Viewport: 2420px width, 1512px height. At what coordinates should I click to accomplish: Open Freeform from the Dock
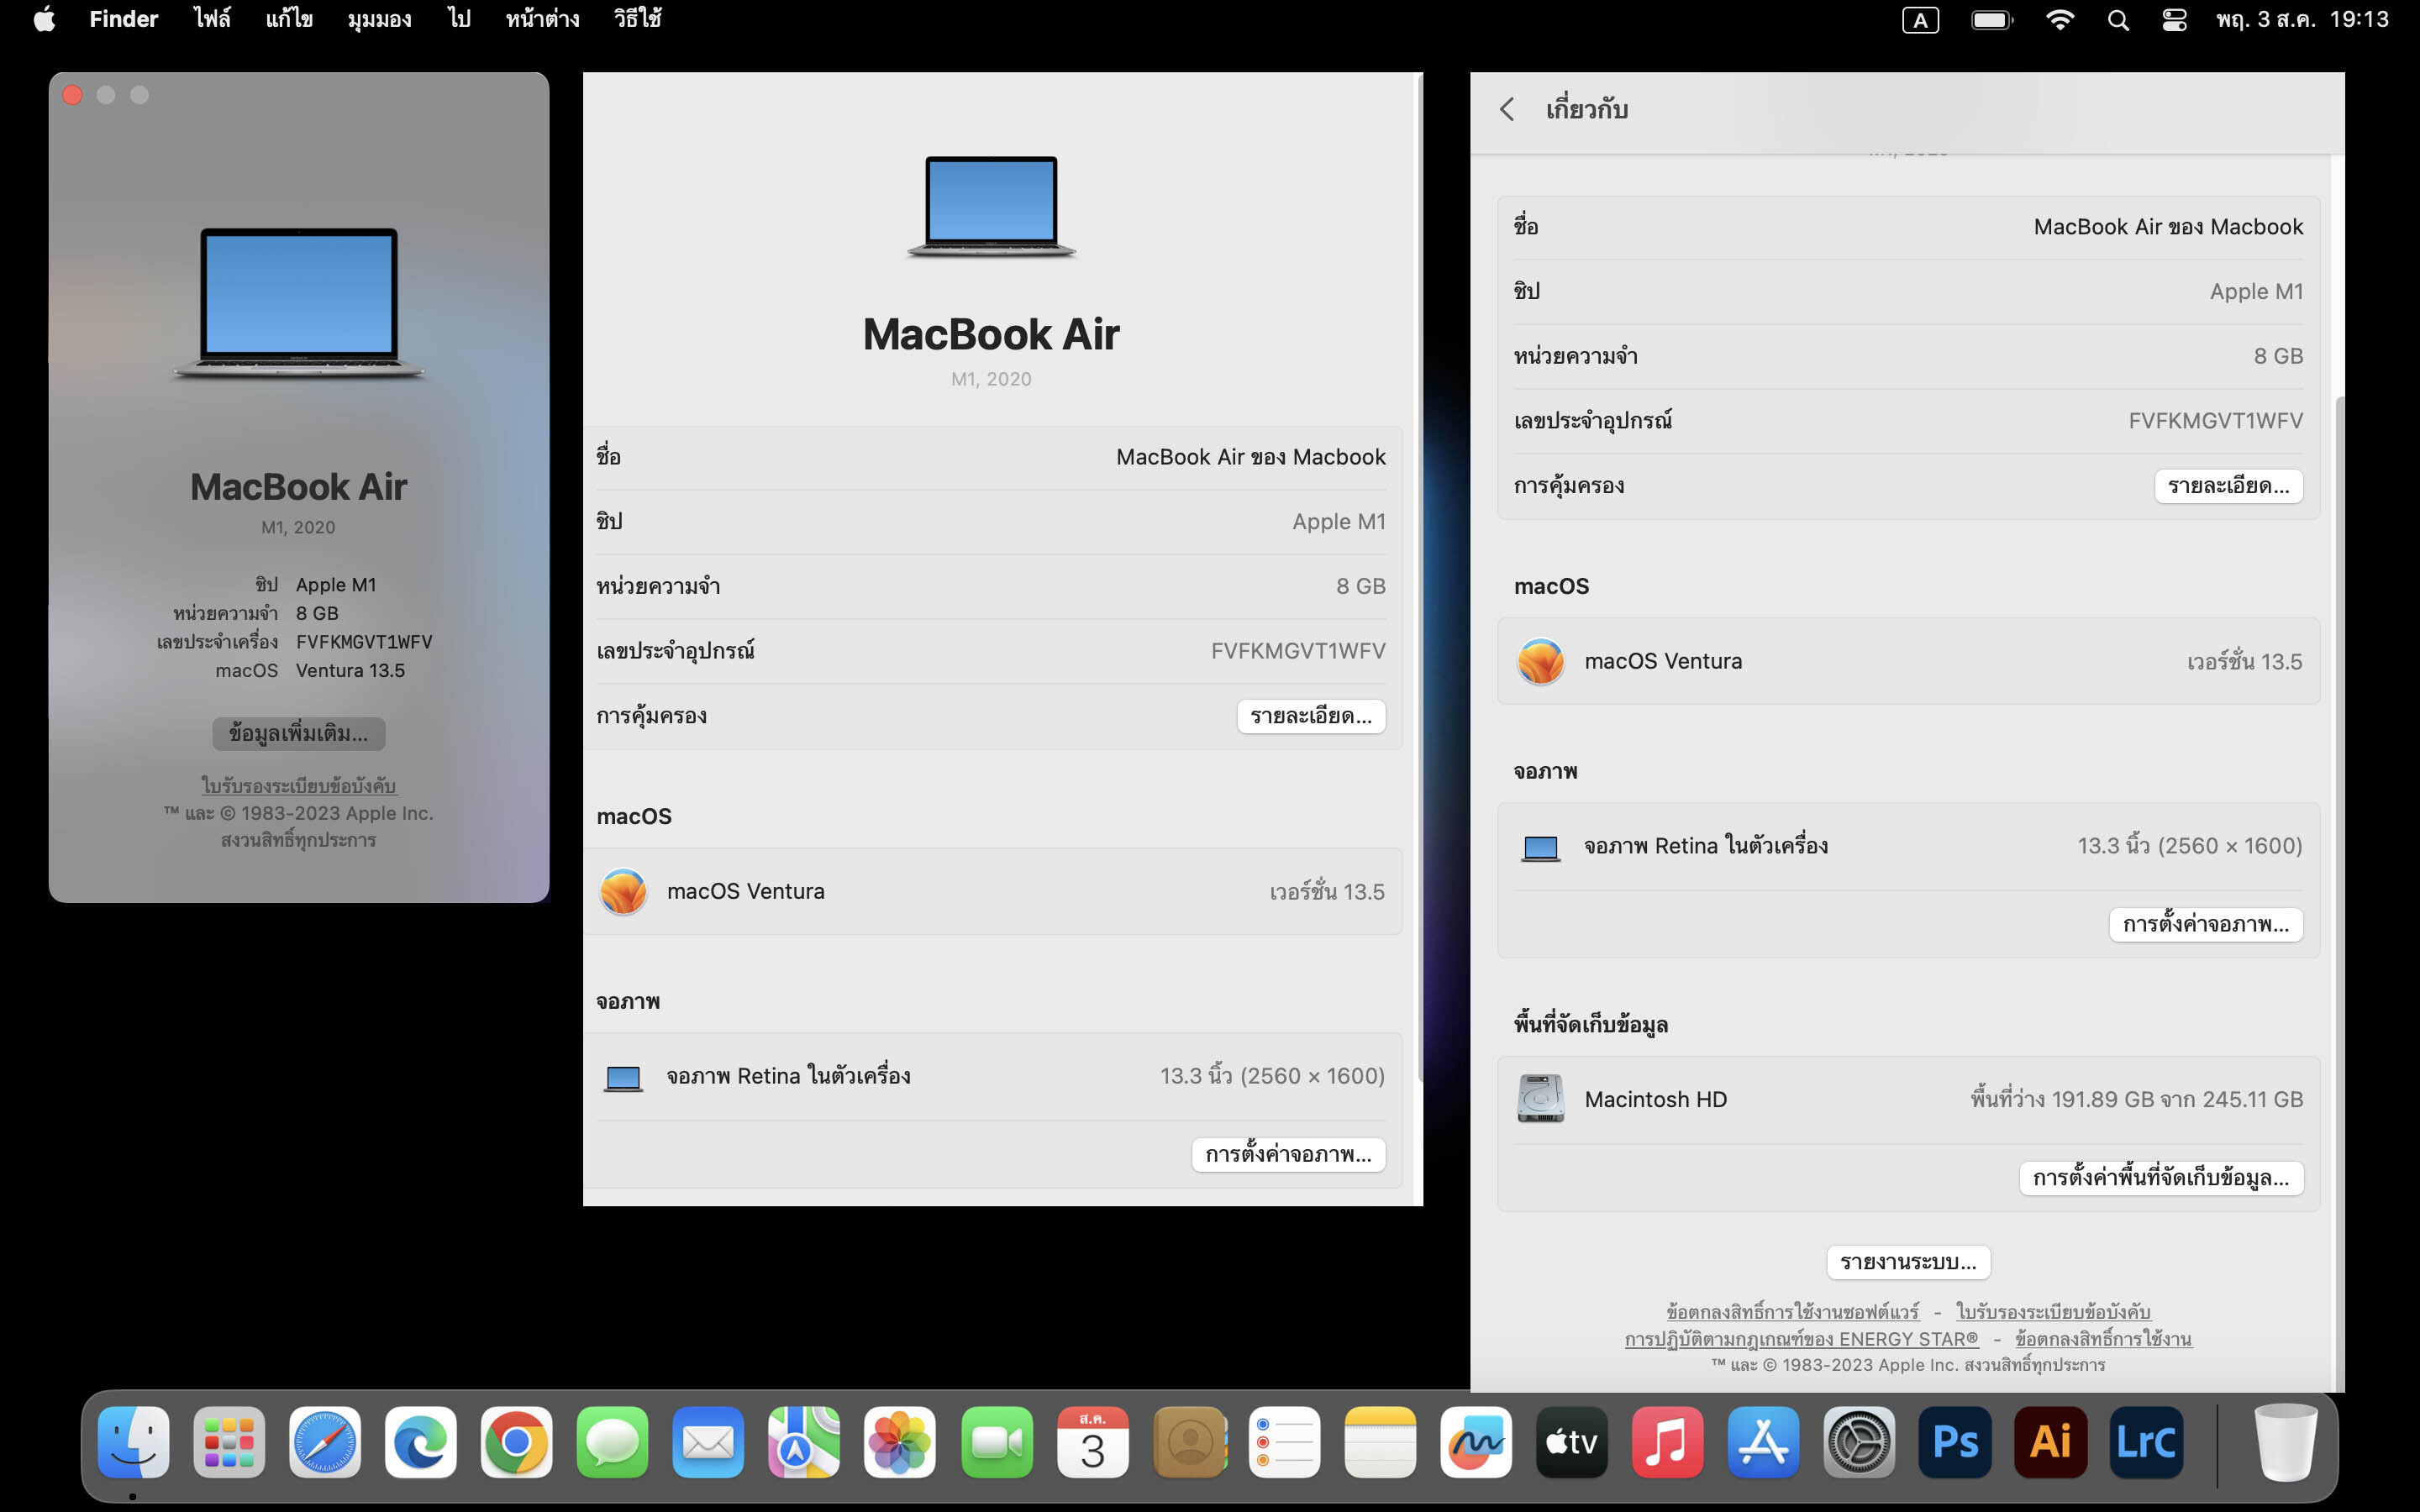tap(1476, 1442)
